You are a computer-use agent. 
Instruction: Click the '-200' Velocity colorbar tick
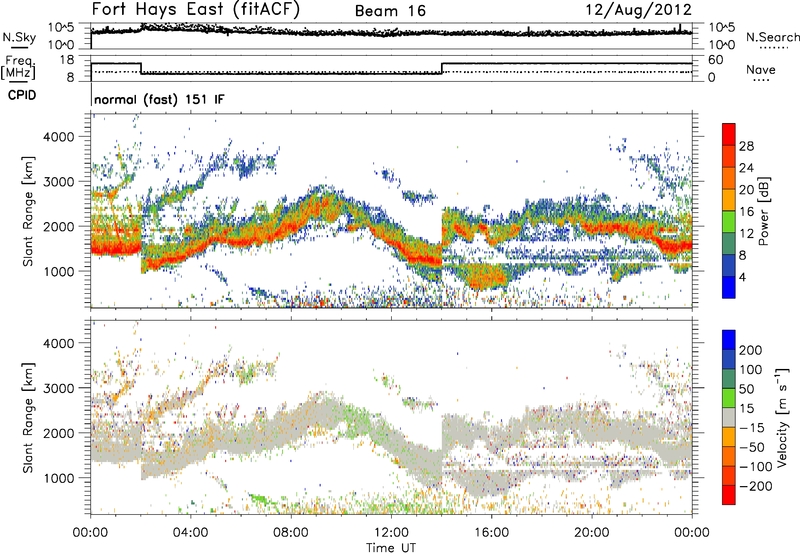[x=755, y=486]
